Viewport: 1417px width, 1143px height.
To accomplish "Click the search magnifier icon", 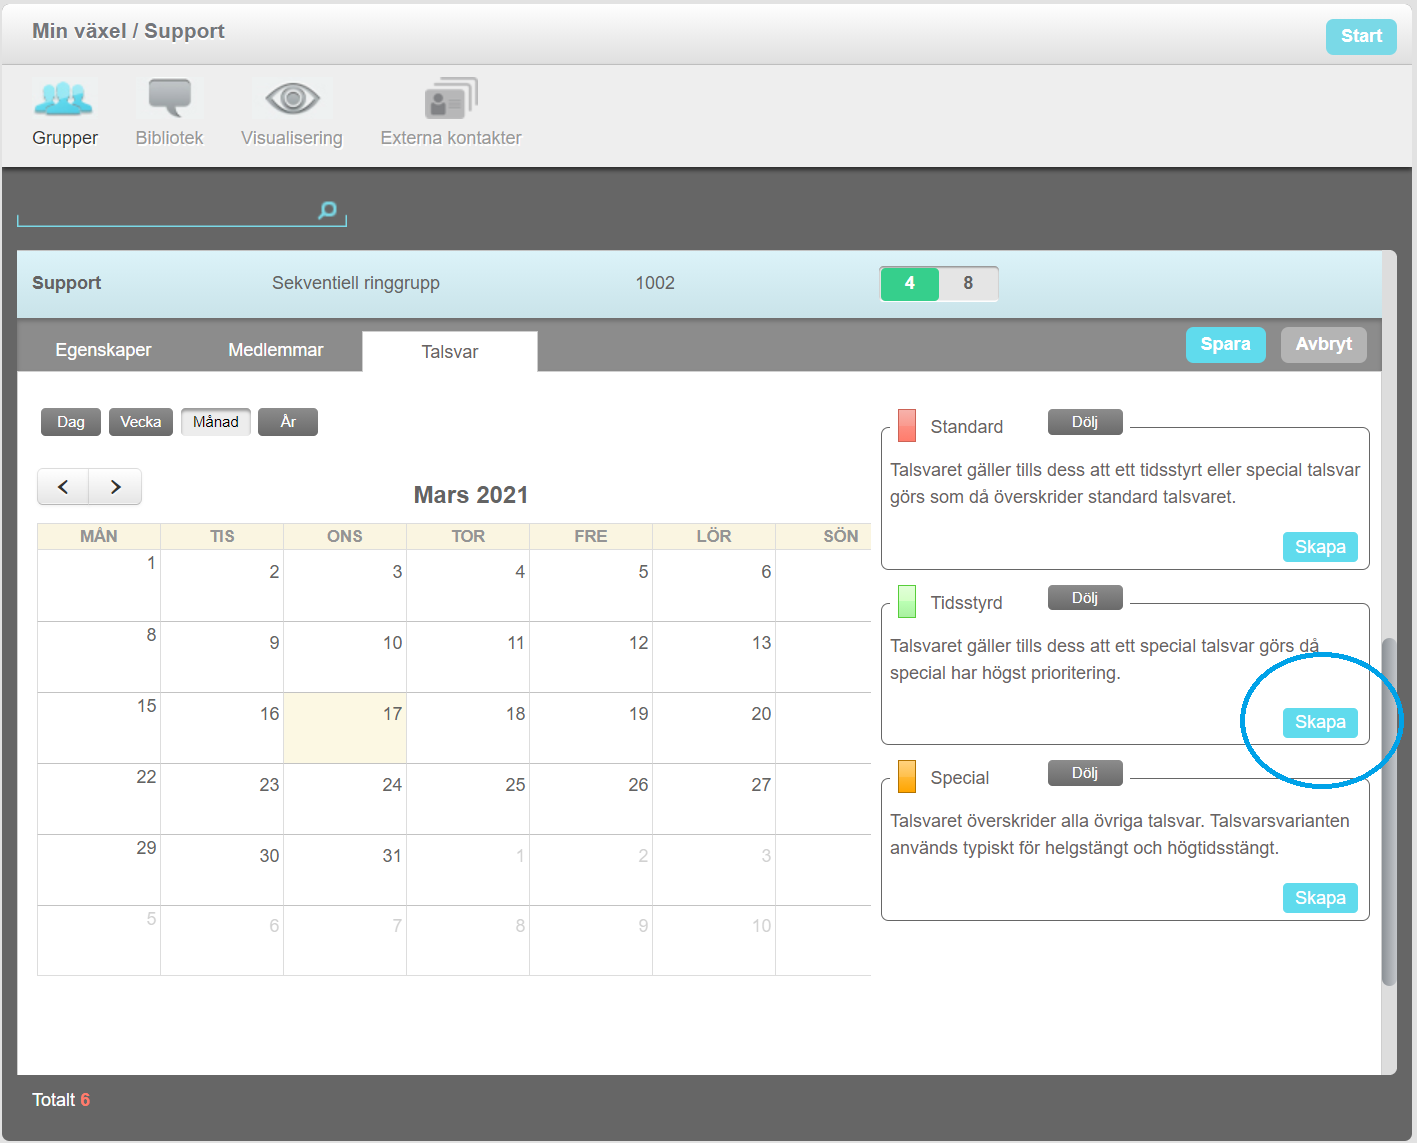I will 327,210.
